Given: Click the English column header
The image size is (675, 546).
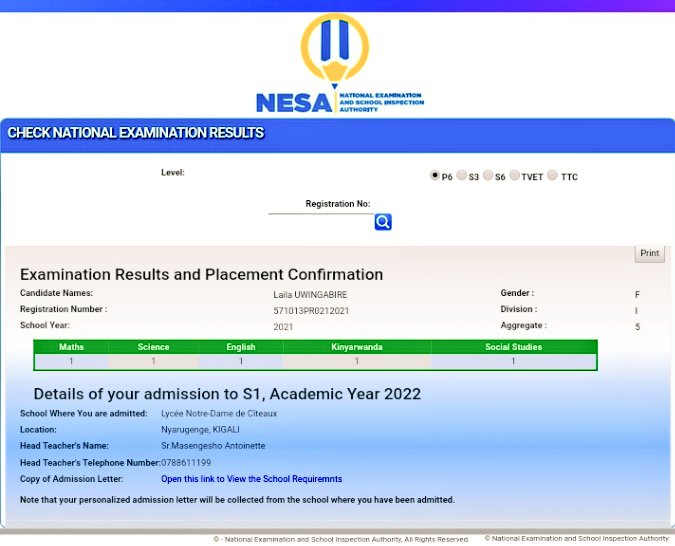Looking at the screenshot, I should pos(241,347).
